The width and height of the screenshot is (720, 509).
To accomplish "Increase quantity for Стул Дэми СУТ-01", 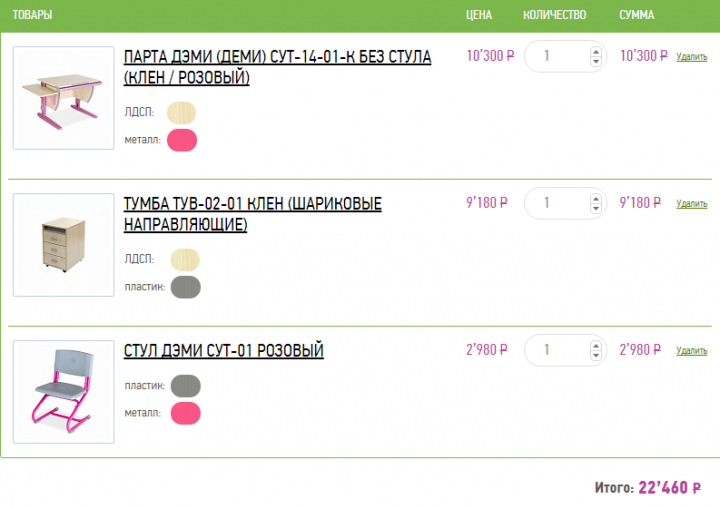I will (597, 344).
